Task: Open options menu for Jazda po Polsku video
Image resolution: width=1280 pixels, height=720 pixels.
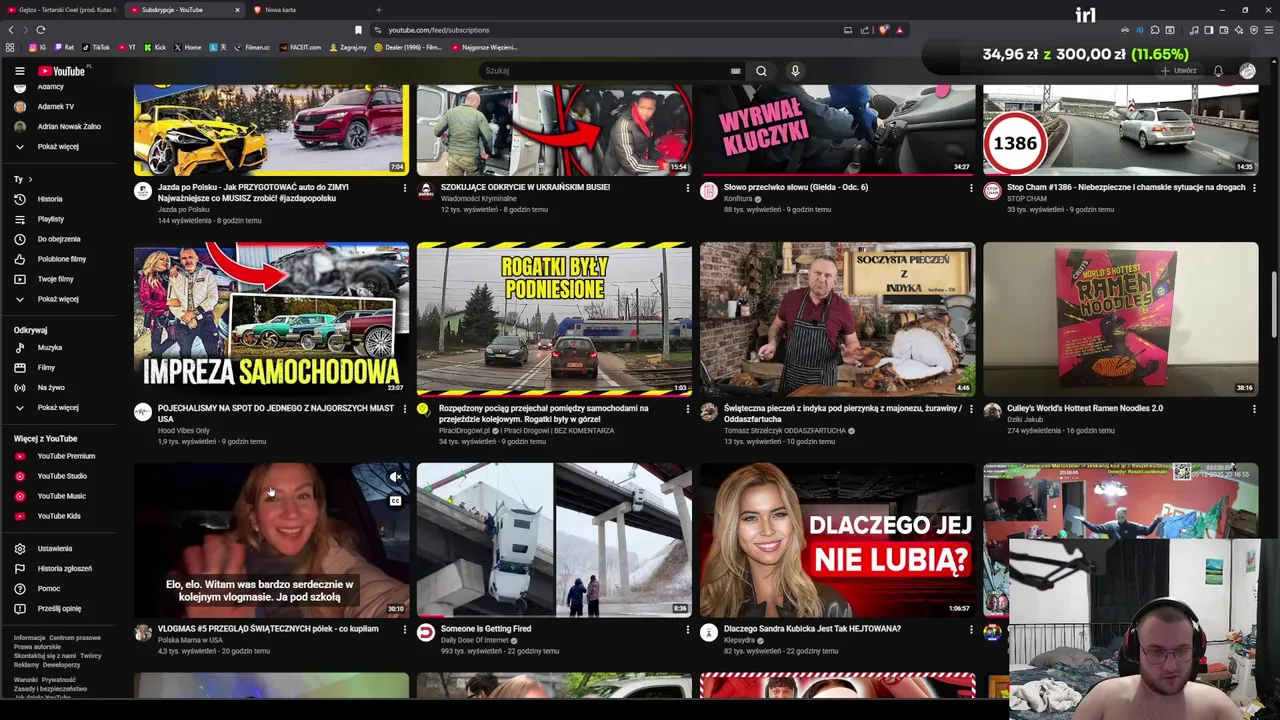Action: pyautogui.click(x=405, y=188)
